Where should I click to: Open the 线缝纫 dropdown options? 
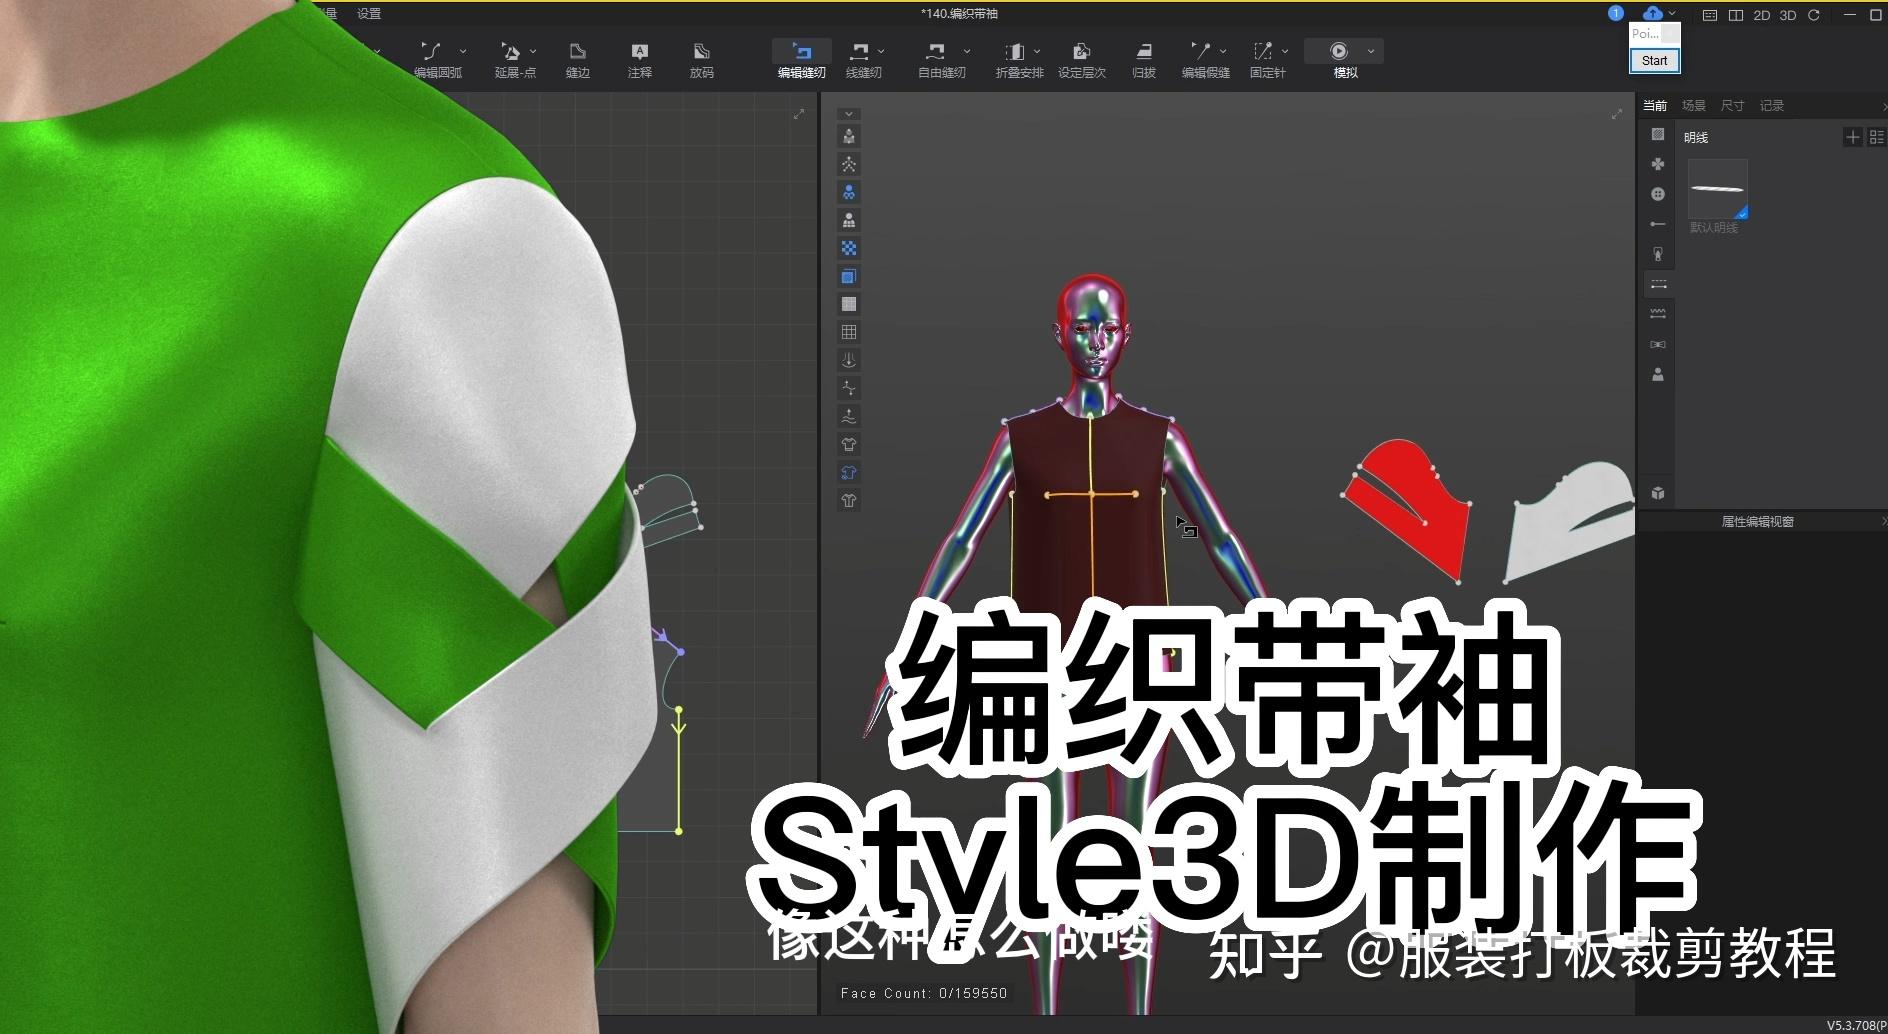pos(880,51)
